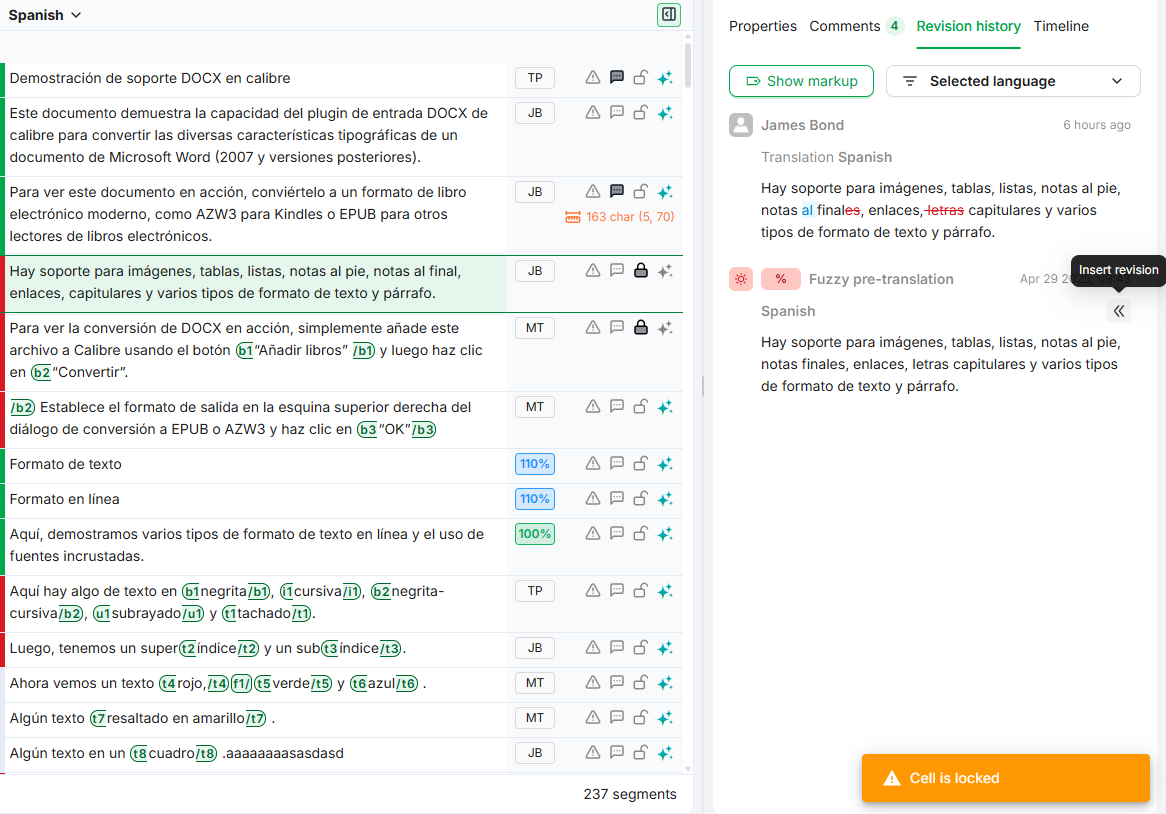Open the Spanish language dropdown

pos(45,15)
